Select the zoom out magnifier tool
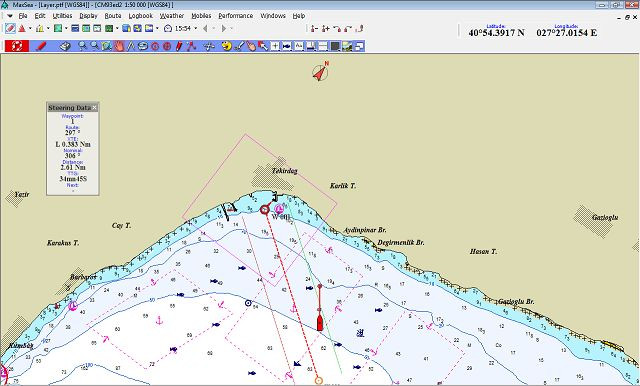The image size is (640, 386). click(x=94, y=46)
